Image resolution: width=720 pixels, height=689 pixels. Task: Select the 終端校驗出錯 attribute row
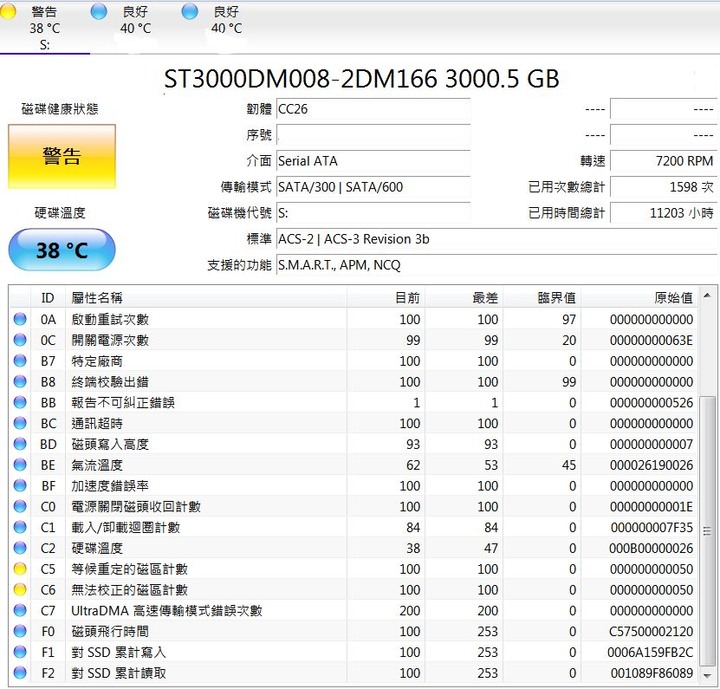coord(354,382)
